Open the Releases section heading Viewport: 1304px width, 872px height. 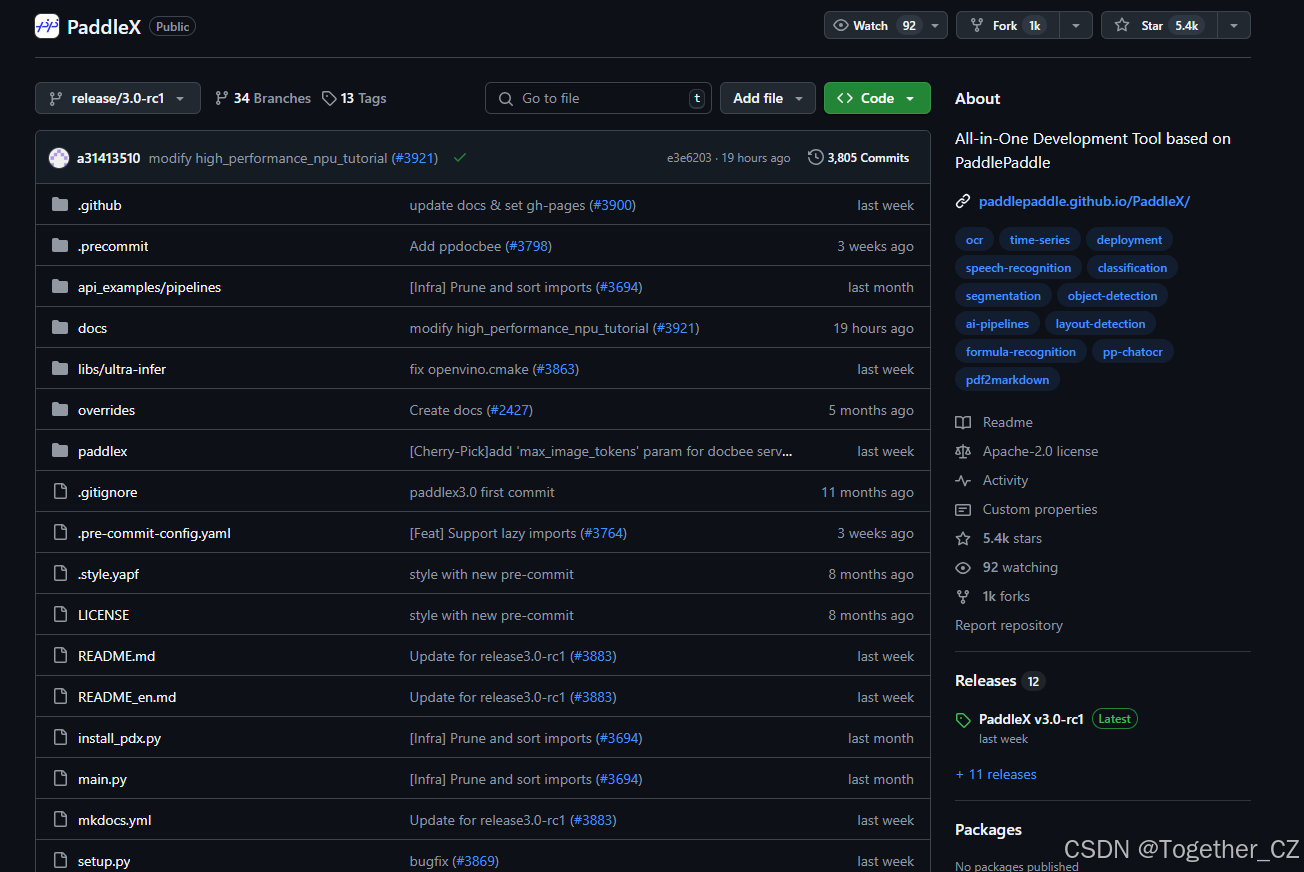[985, 680]
